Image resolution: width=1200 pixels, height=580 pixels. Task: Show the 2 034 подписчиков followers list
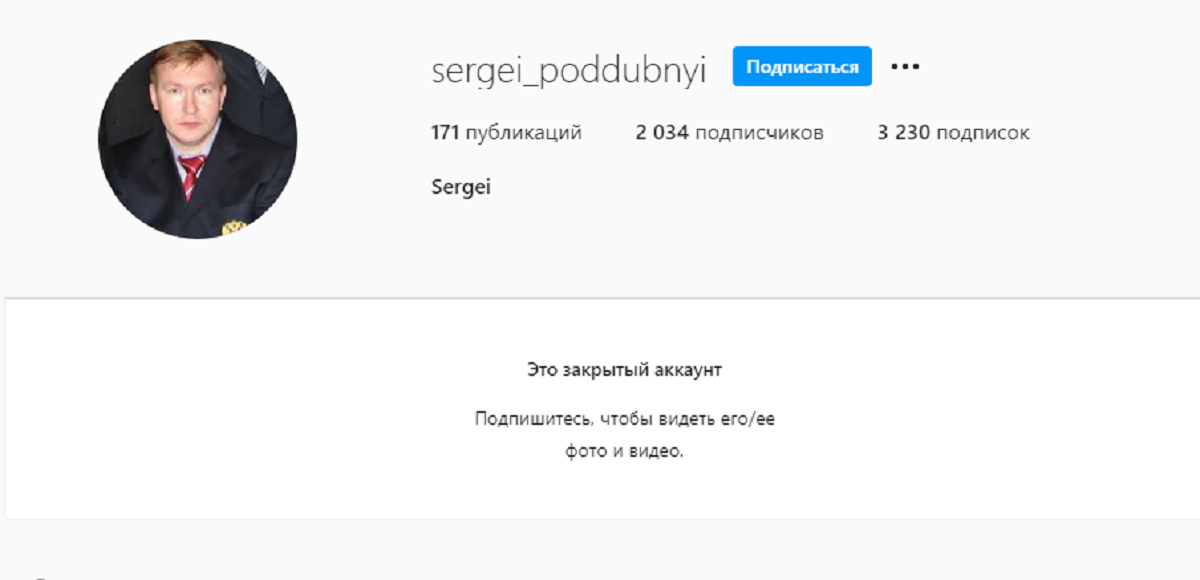[729, 133]
